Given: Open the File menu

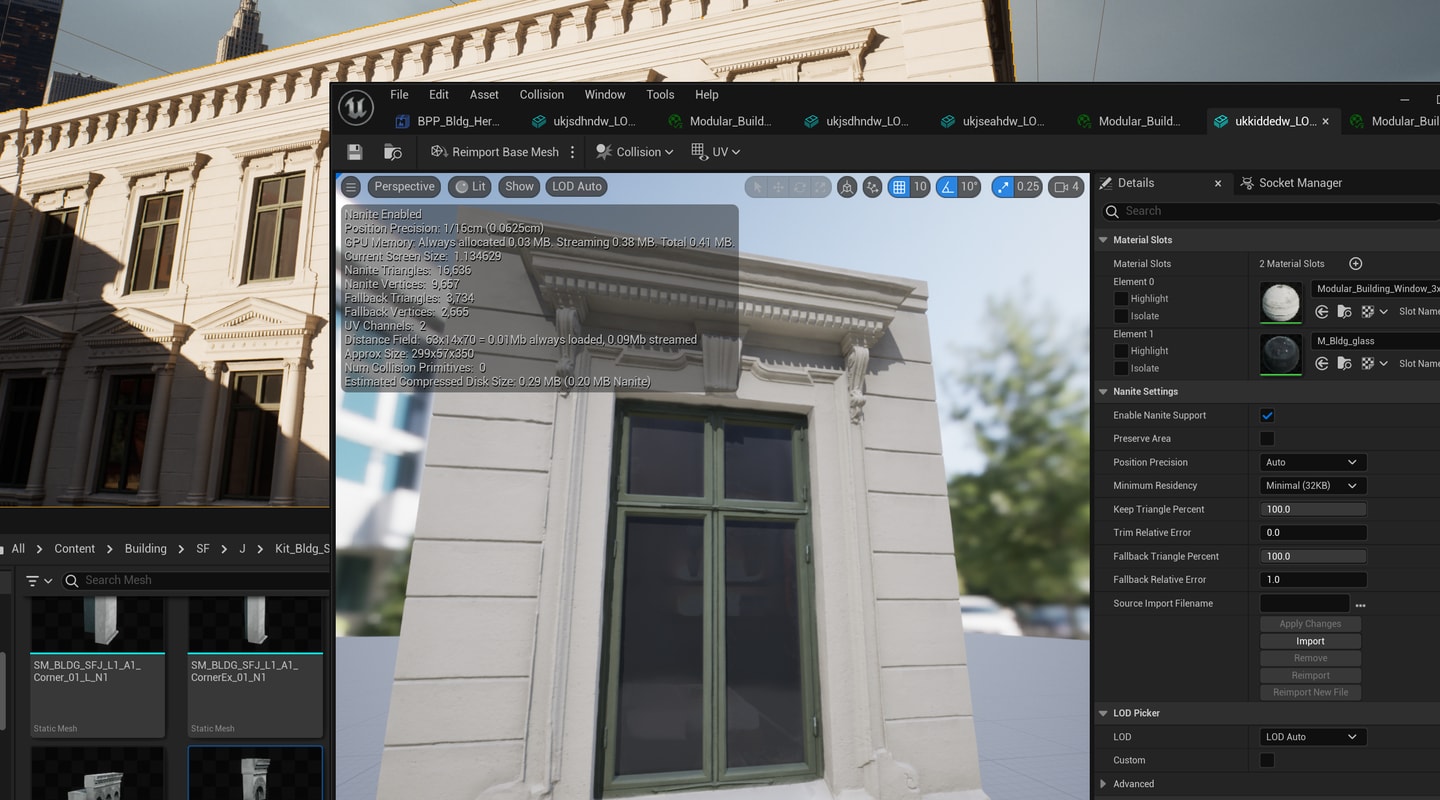Looking at the screenshot, I should point(399,95).
